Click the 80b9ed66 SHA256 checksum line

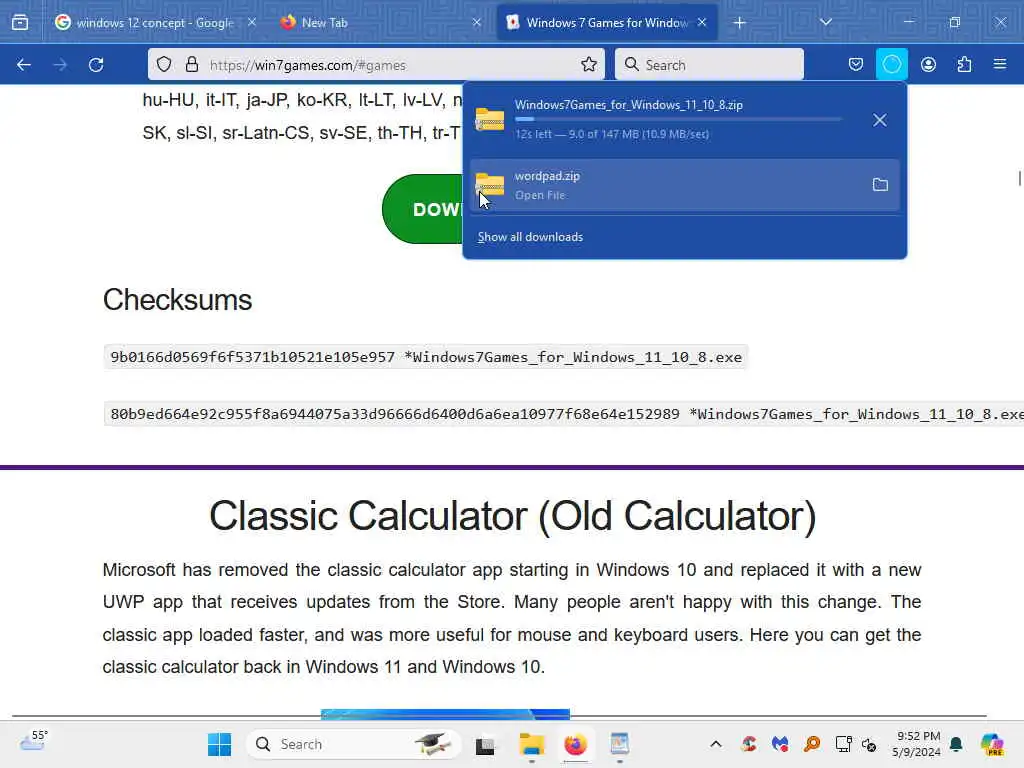[564, 414]
